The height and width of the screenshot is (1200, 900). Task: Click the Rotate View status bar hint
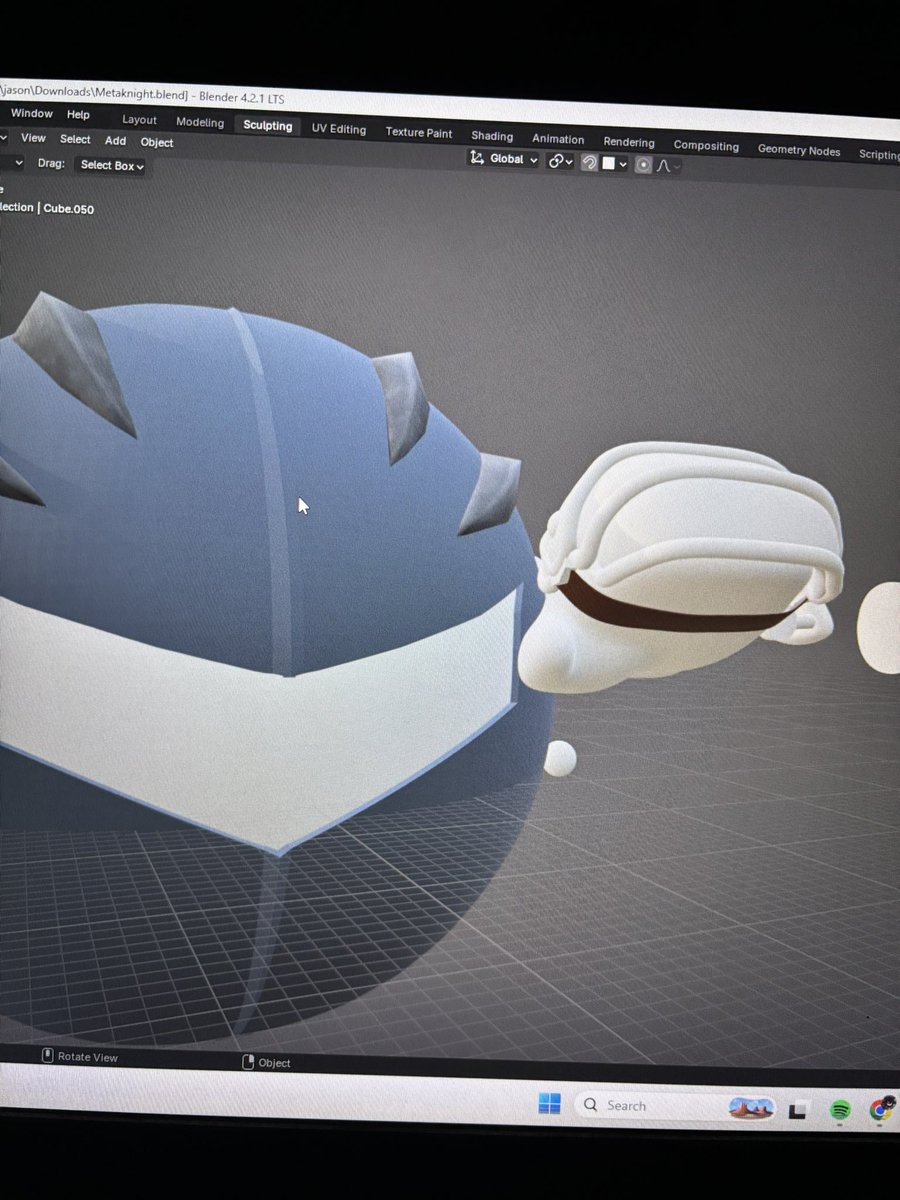tap(79, 1057)
